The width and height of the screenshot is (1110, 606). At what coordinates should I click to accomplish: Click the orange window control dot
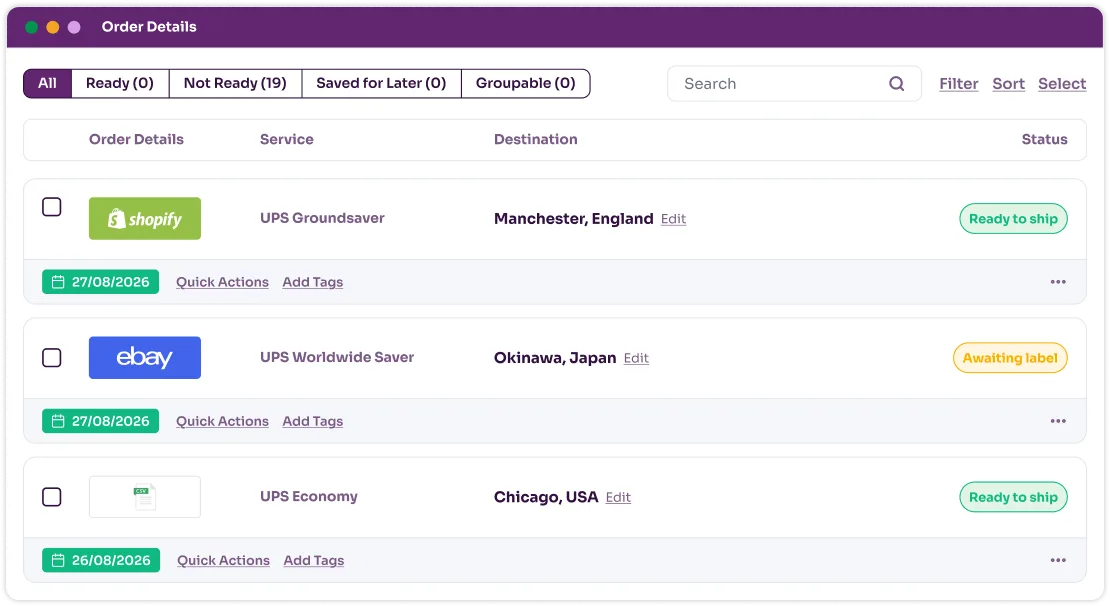pyautogui.click(x=52, y=27)
